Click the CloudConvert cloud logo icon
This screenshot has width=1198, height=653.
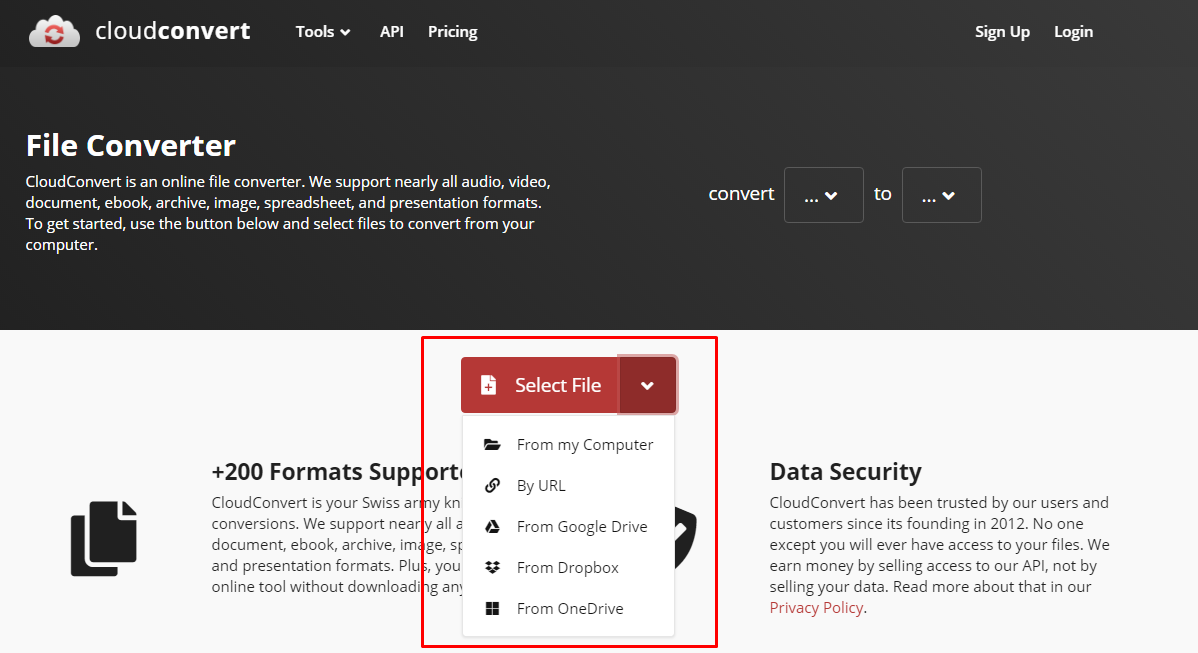pos(54,31)
